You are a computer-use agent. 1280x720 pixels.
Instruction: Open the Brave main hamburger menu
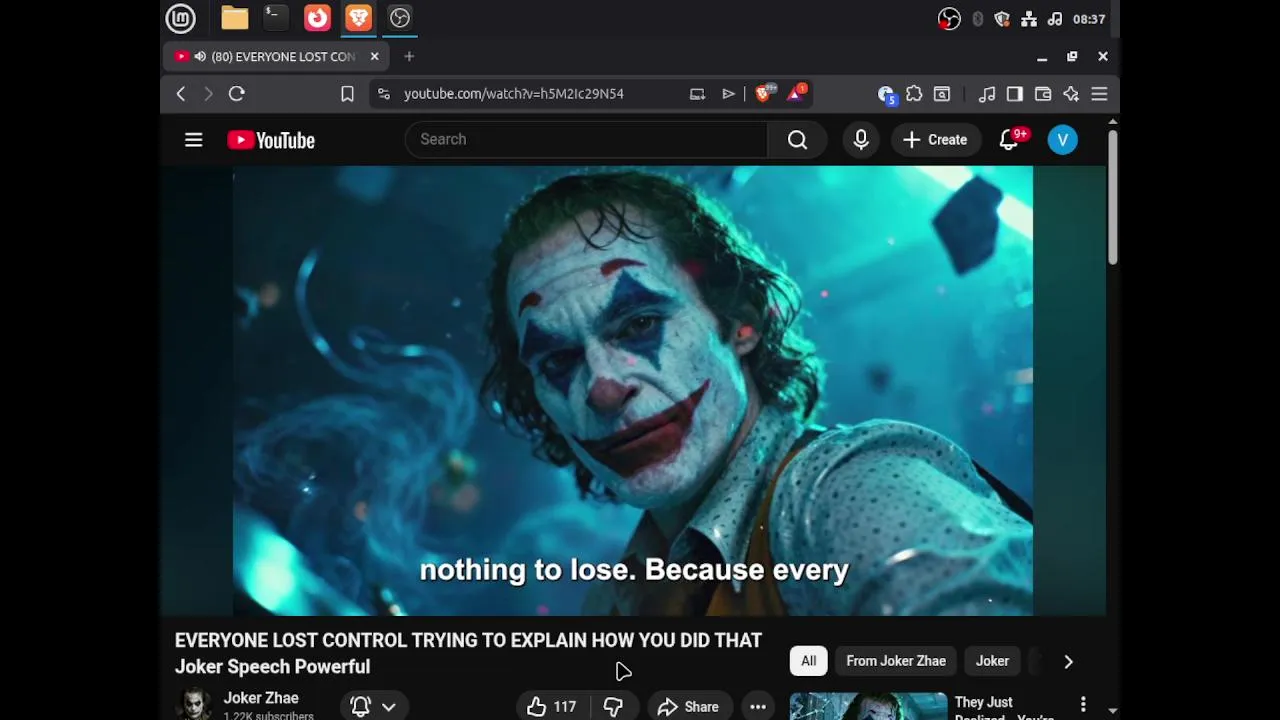(x=1099, y=94)
